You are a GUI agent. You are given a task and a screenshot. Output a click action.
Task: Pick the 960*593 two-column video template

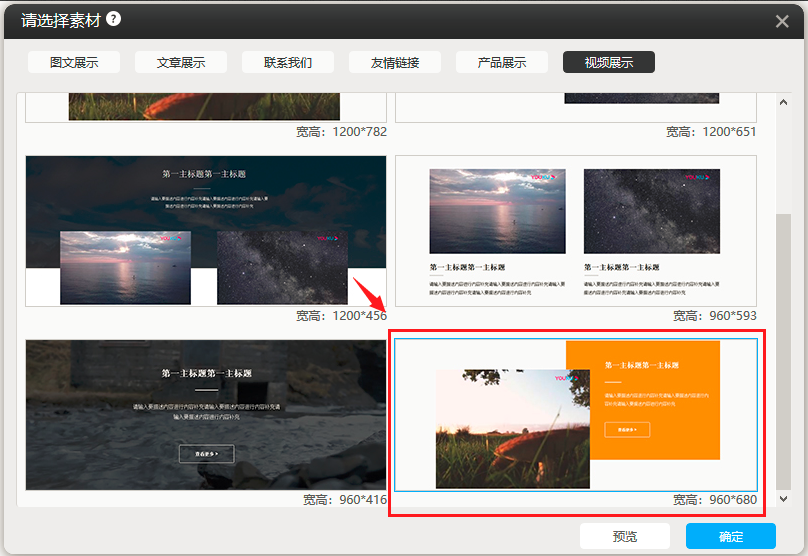tap(576, 230)
